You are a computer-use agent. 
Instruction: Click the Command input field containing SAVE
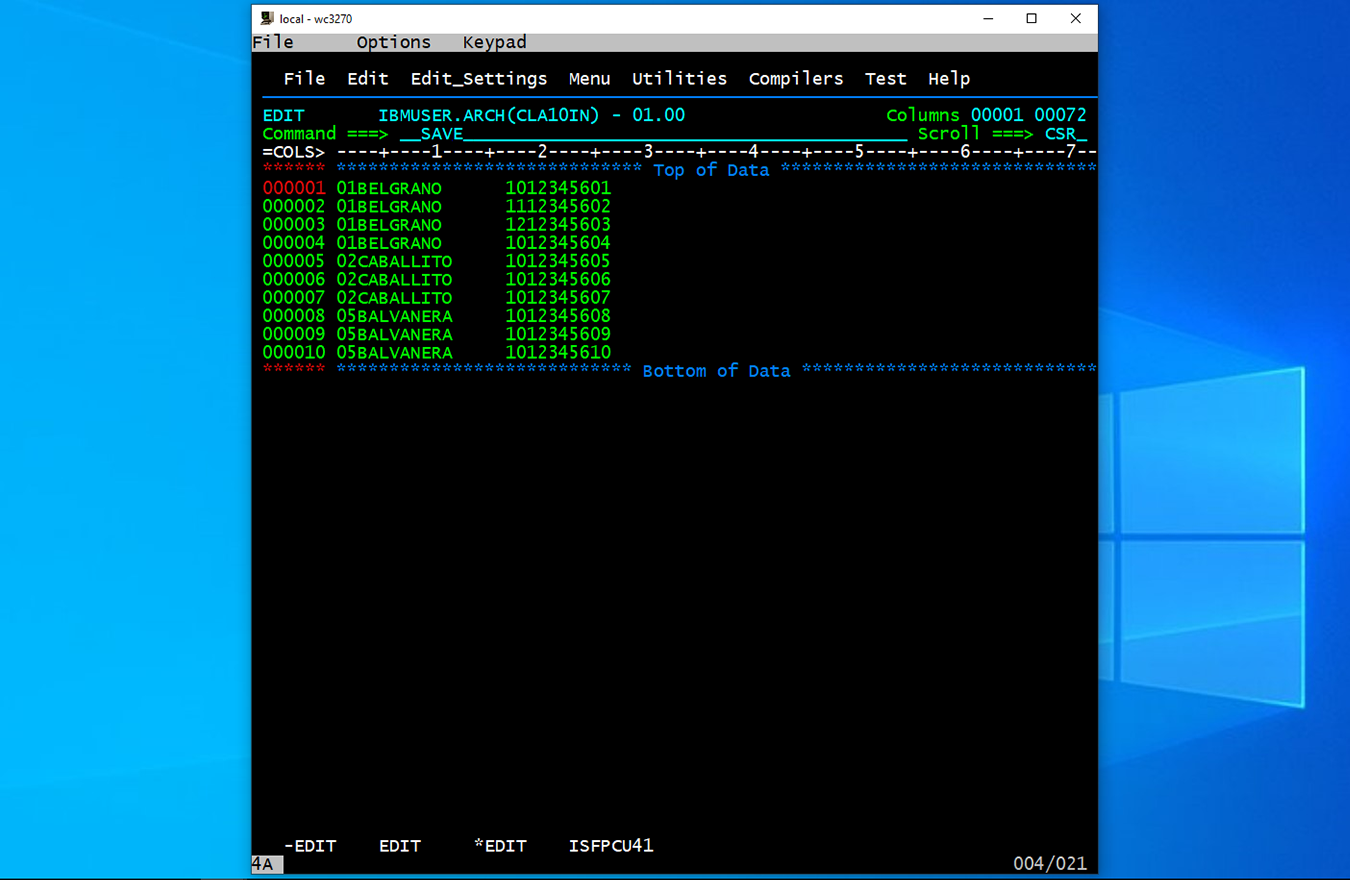[x=650, y=134]
